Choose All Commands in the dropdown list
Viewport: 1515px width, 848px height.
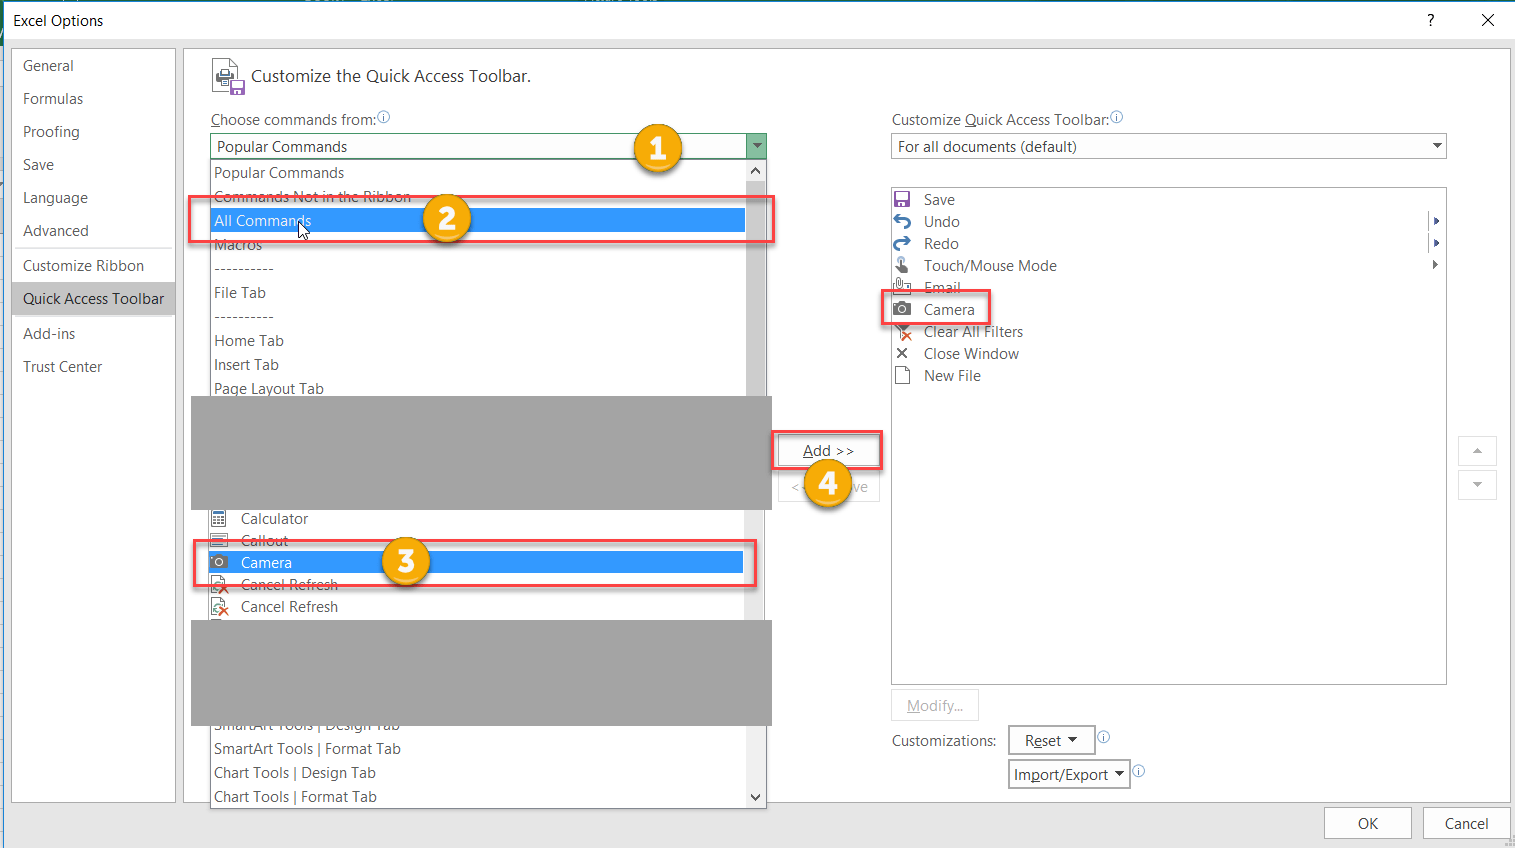coord(478,221)
